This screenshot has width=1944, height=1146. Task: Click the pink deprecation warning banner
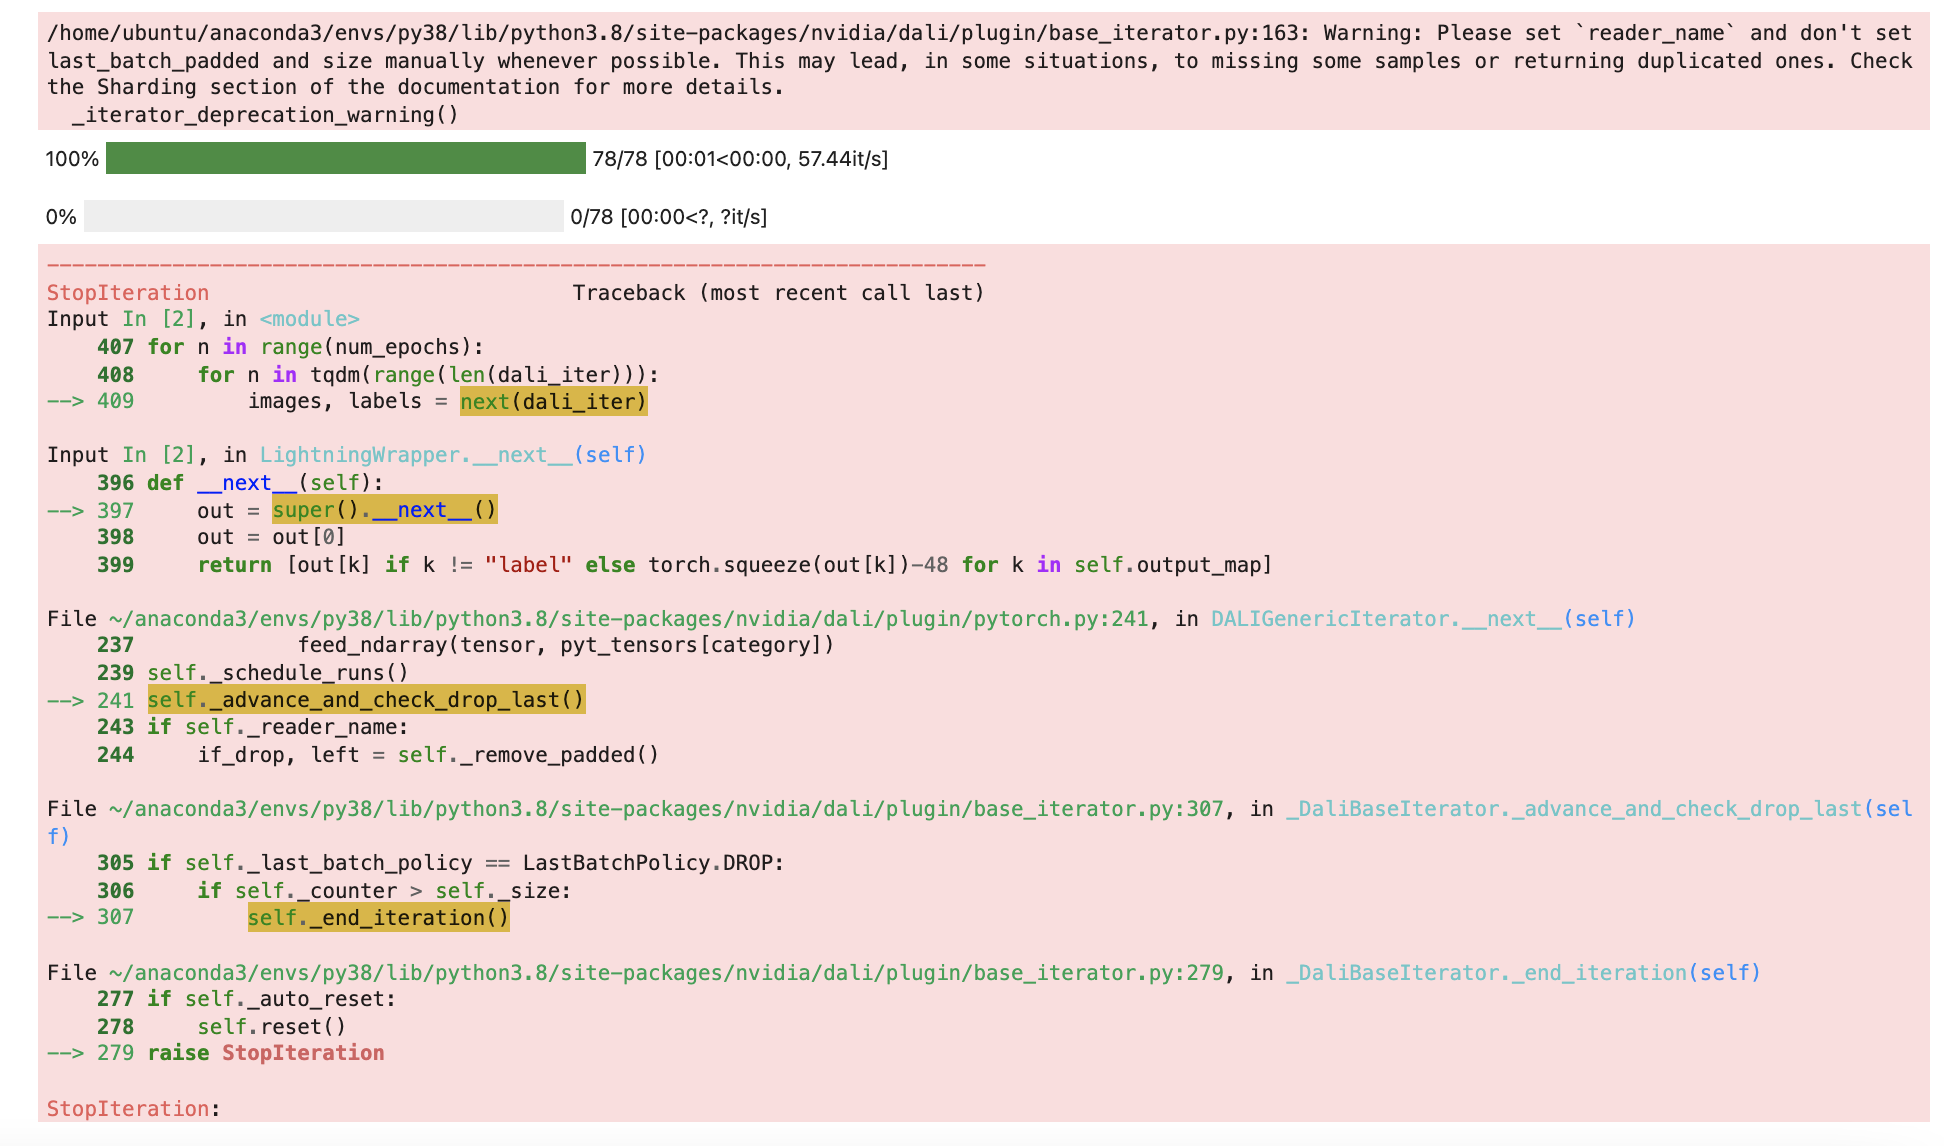tap(970, 60)
